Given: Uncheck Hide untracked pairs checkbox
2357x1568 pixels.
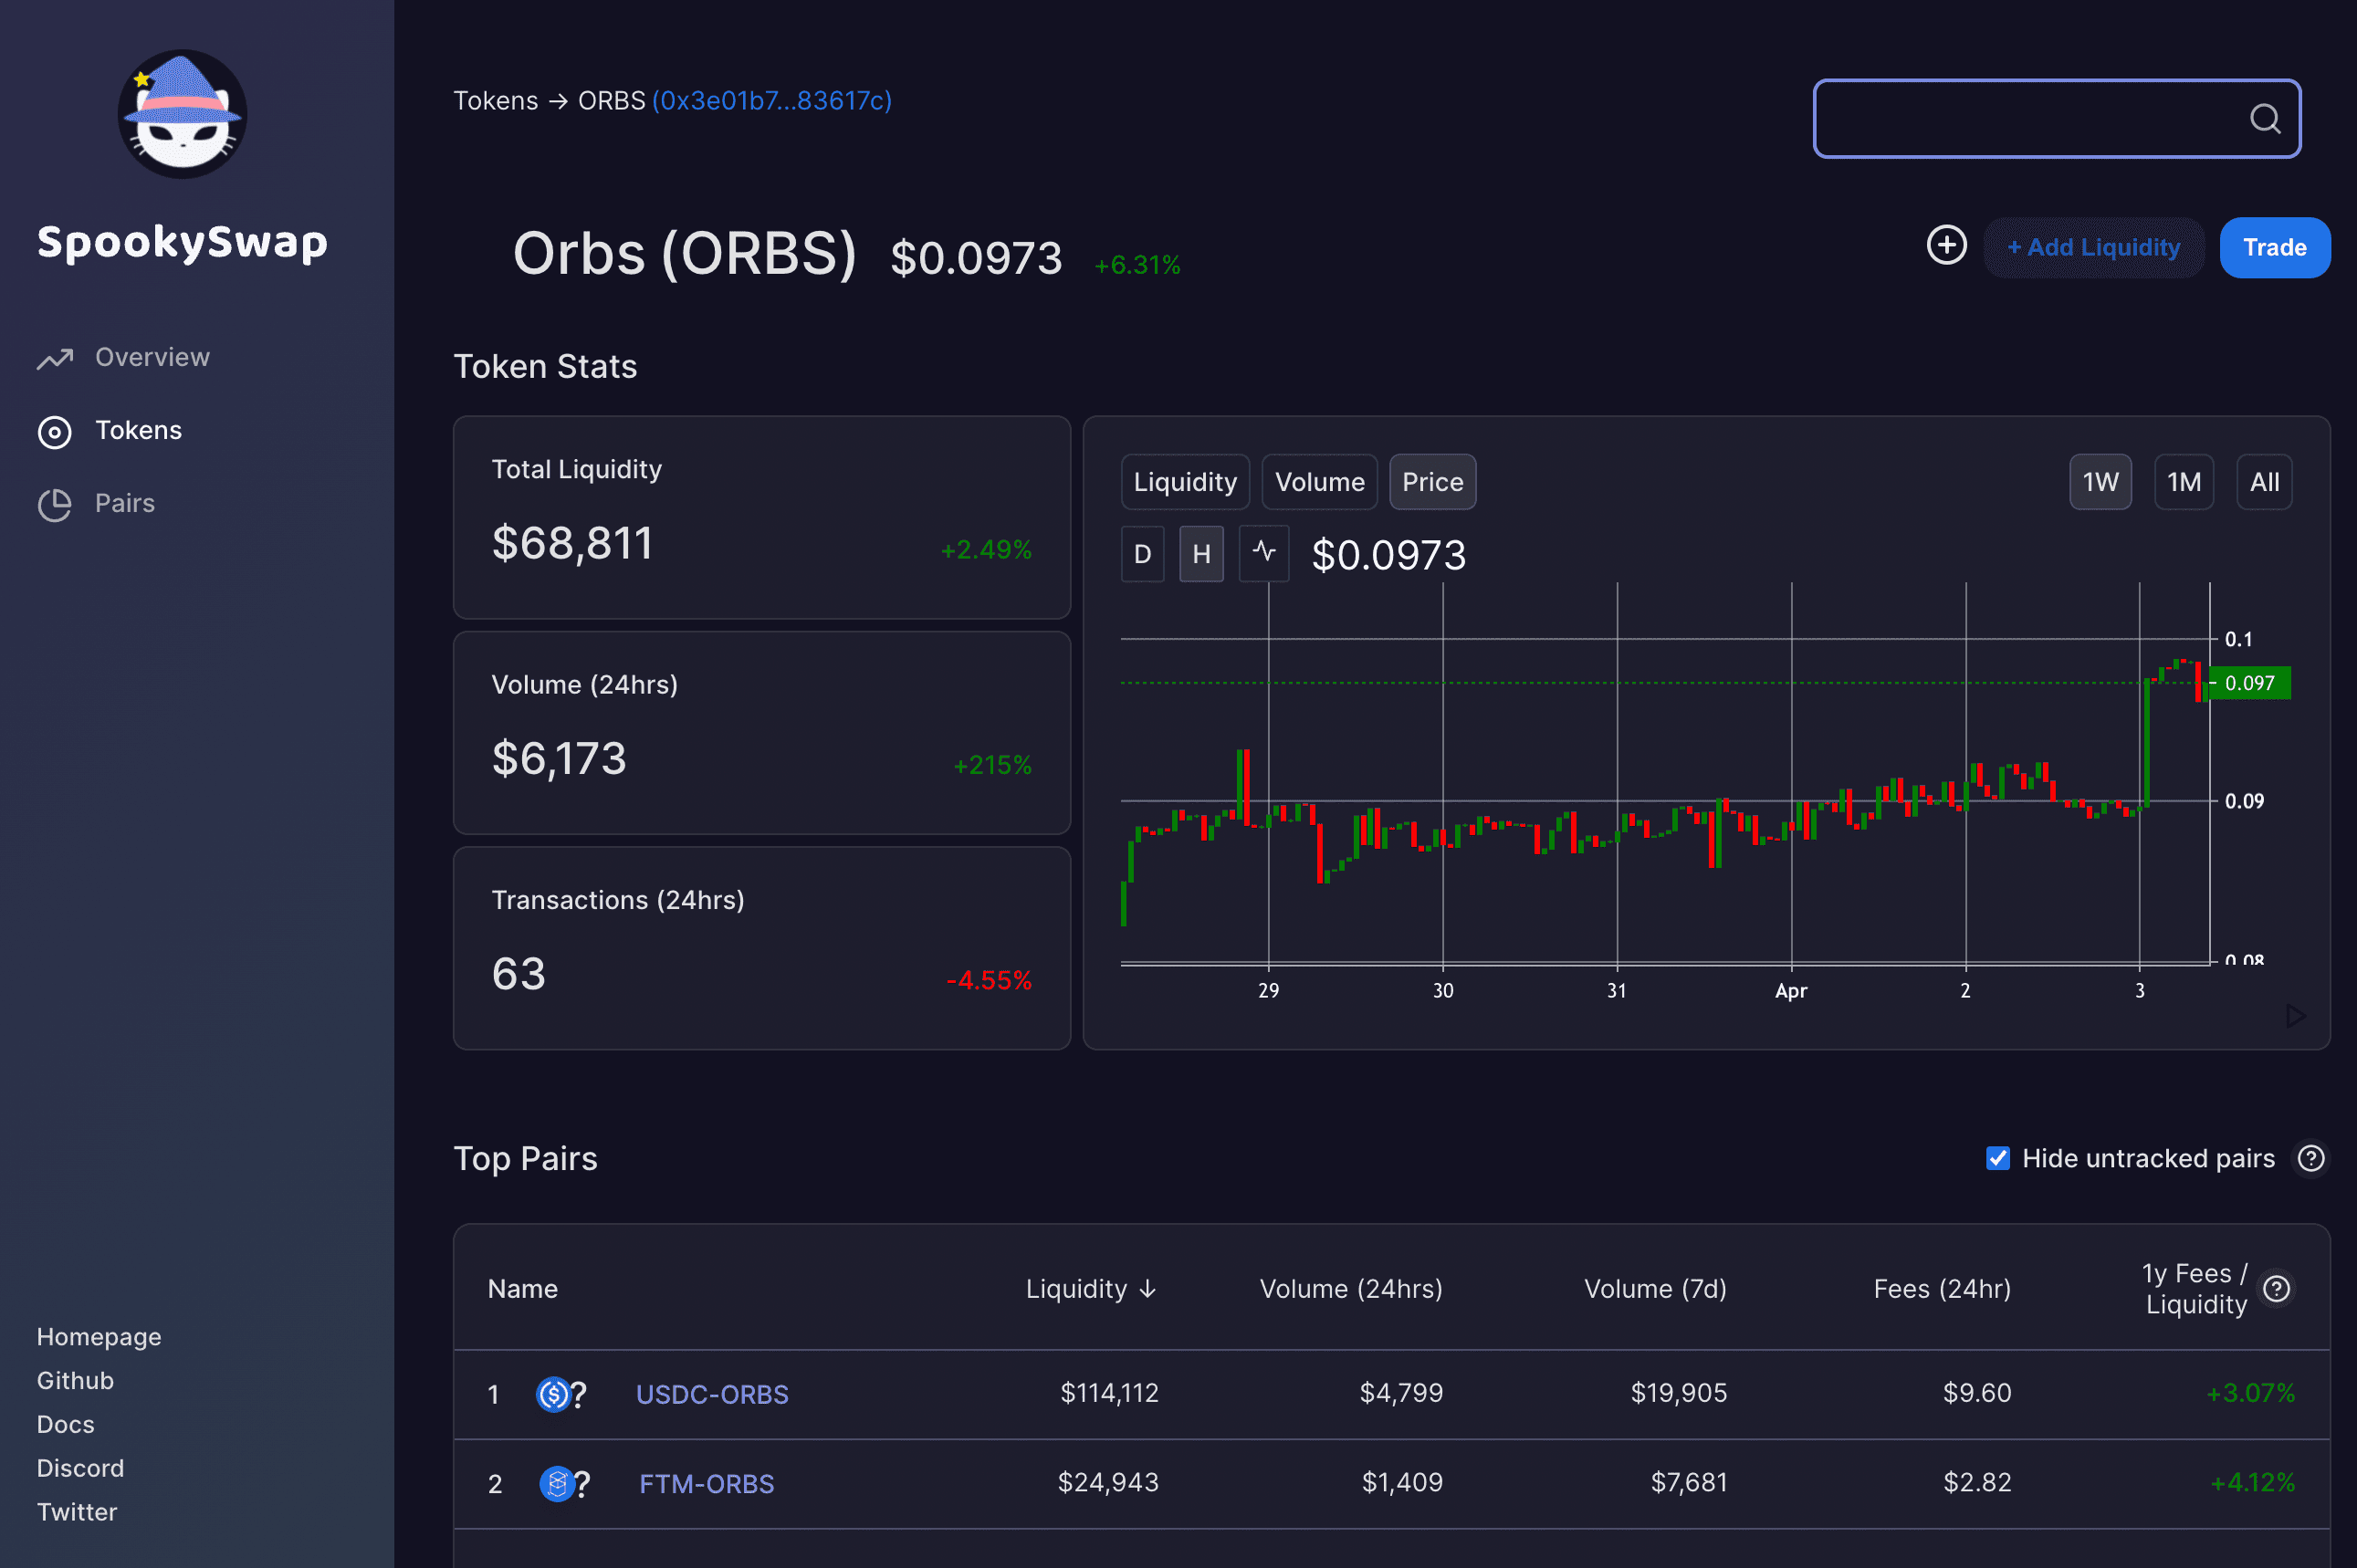Looking at the screenshot, I should point(1997,1158).
